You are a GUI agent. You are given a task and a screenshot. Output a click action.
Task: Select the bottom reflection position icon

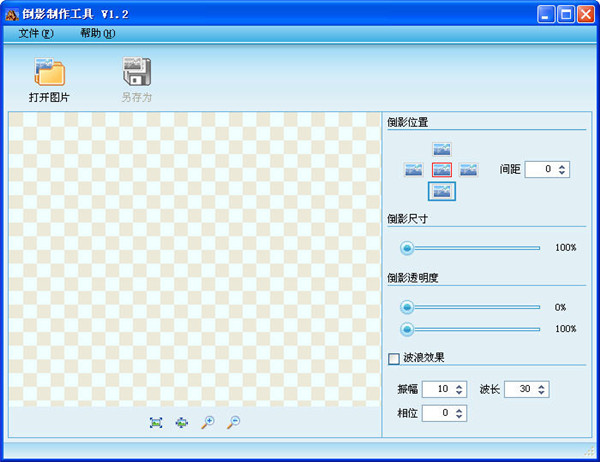[442, 191]
